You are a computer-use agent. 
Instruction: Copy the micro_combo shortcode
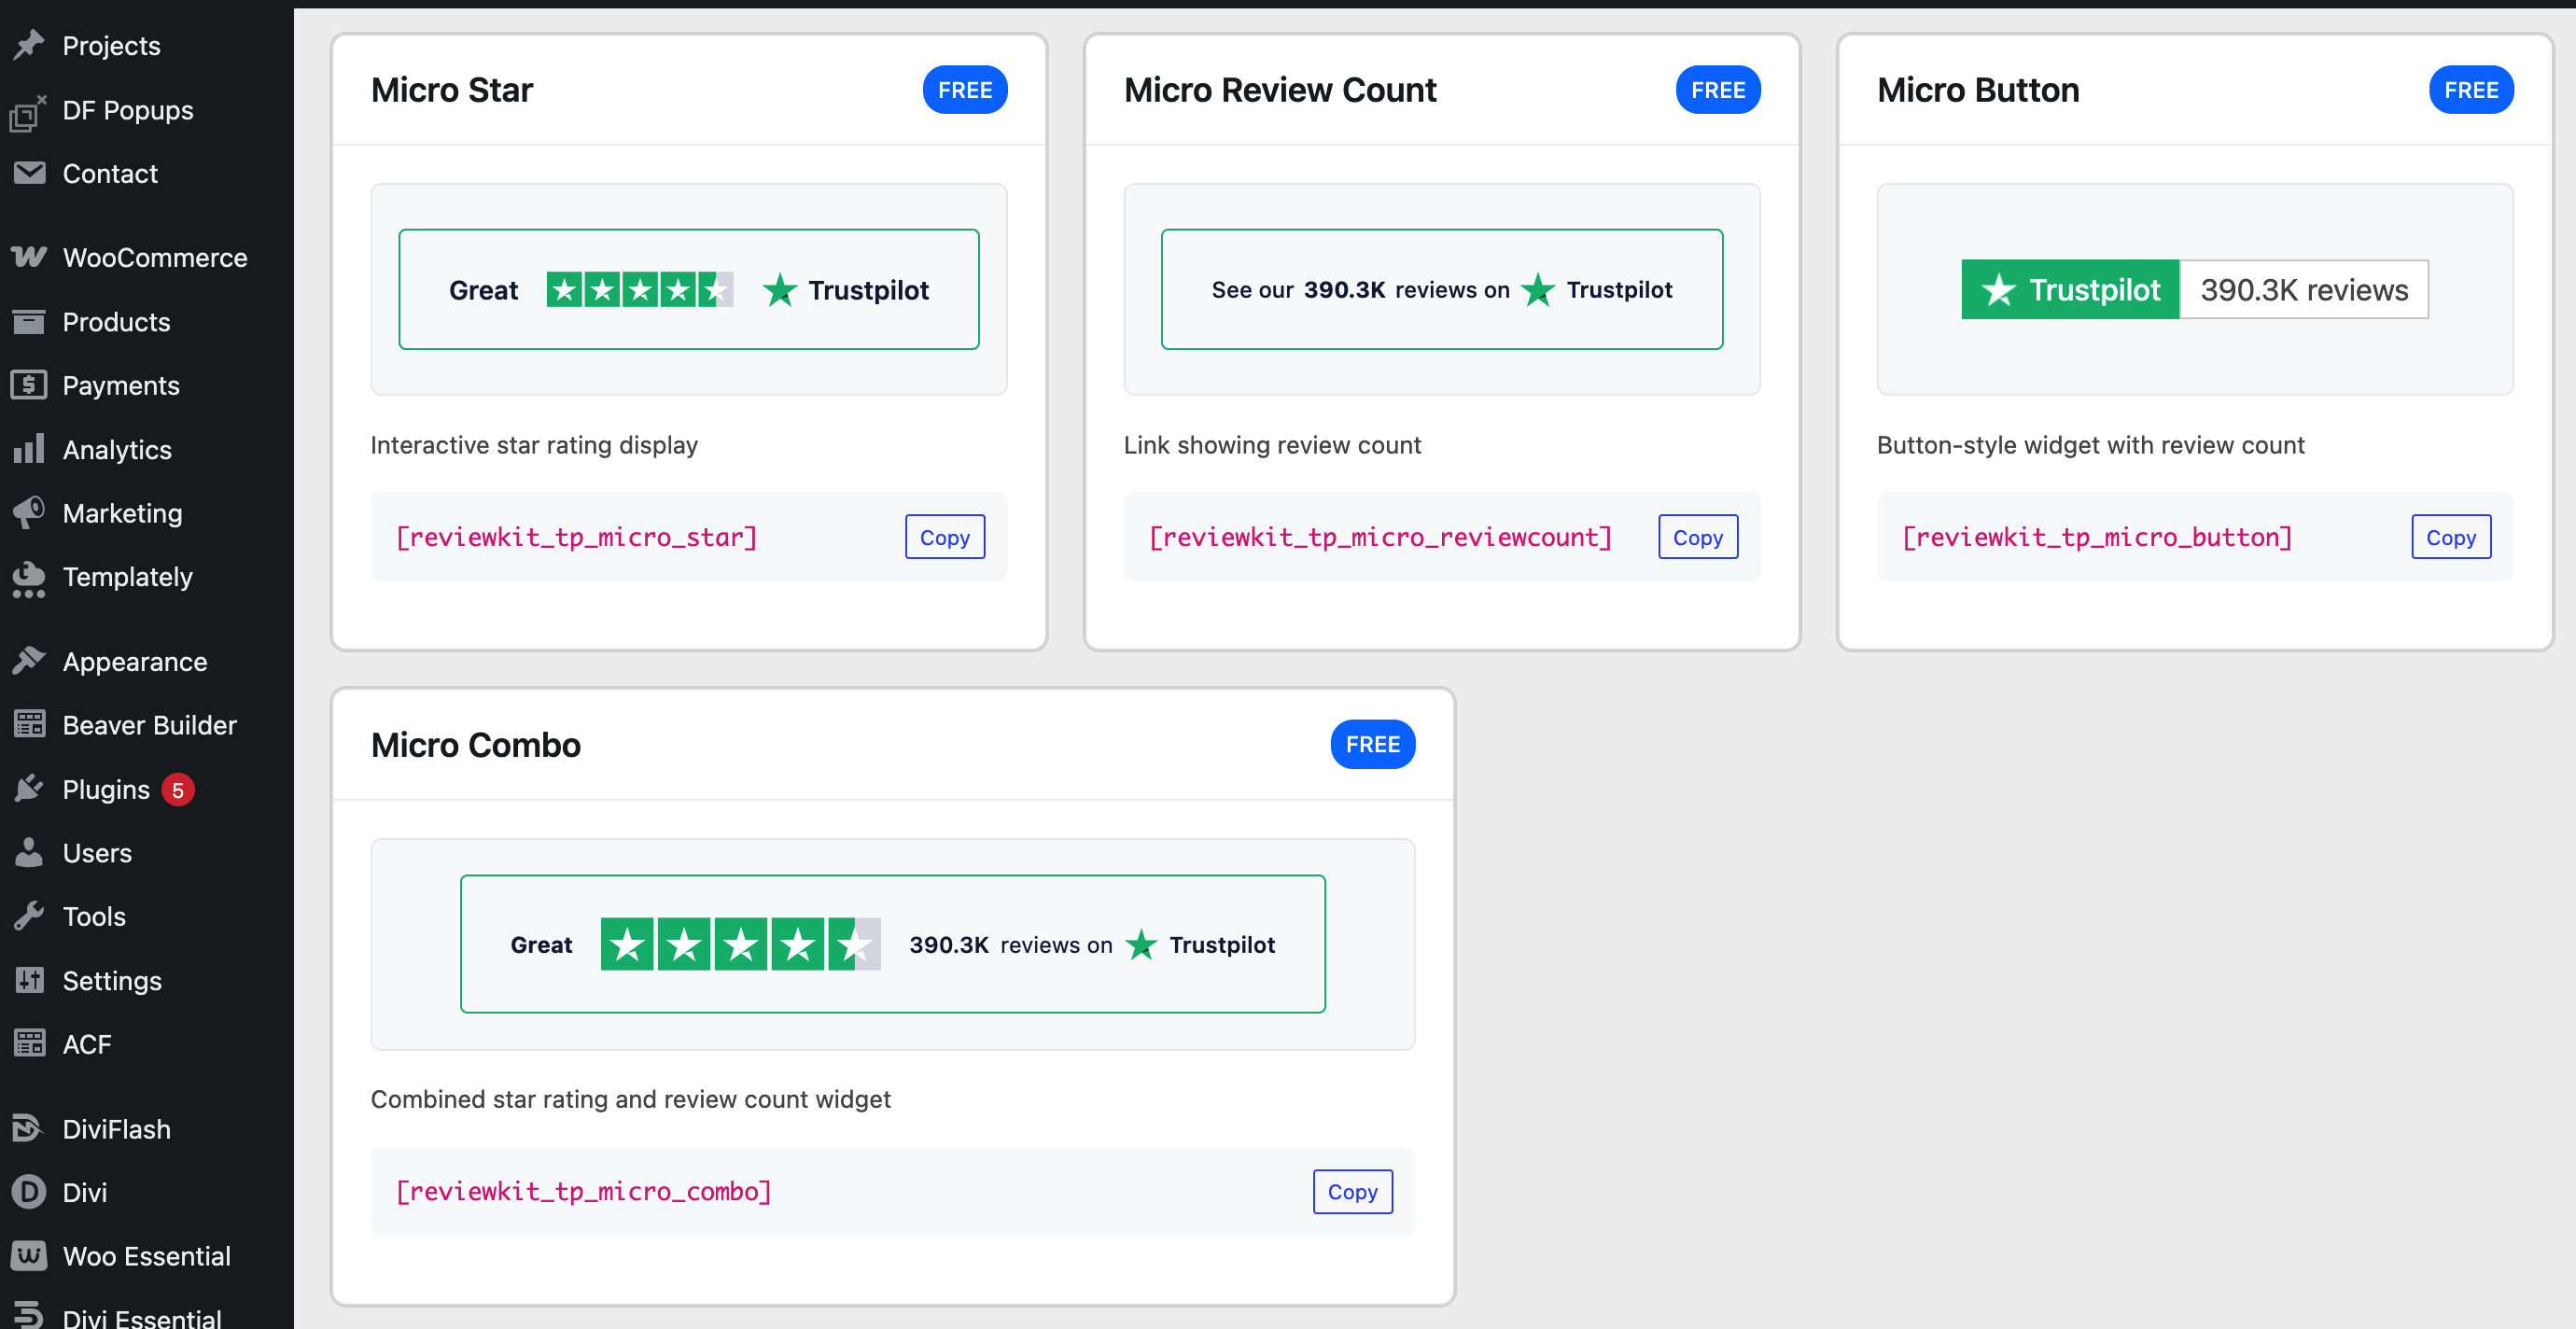[1352, 1191]
